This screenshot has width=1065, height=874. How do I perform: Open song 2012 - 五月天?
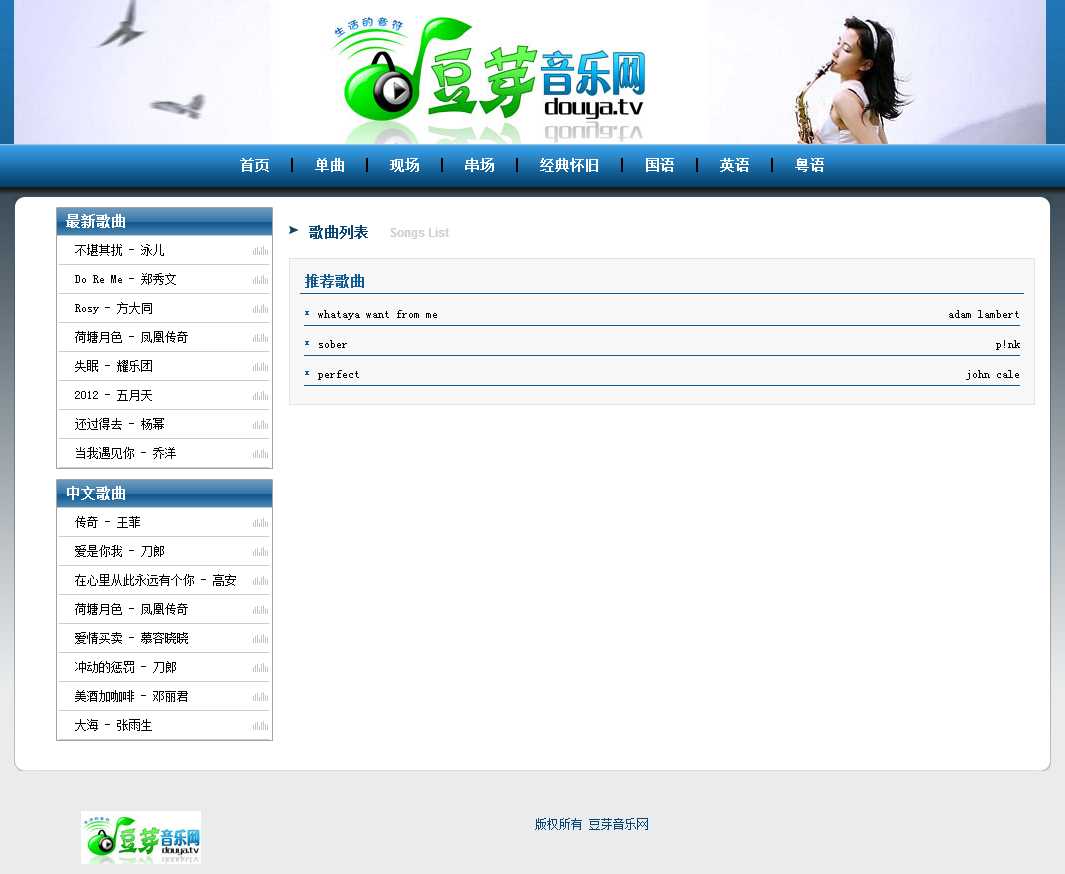[113, 396]
